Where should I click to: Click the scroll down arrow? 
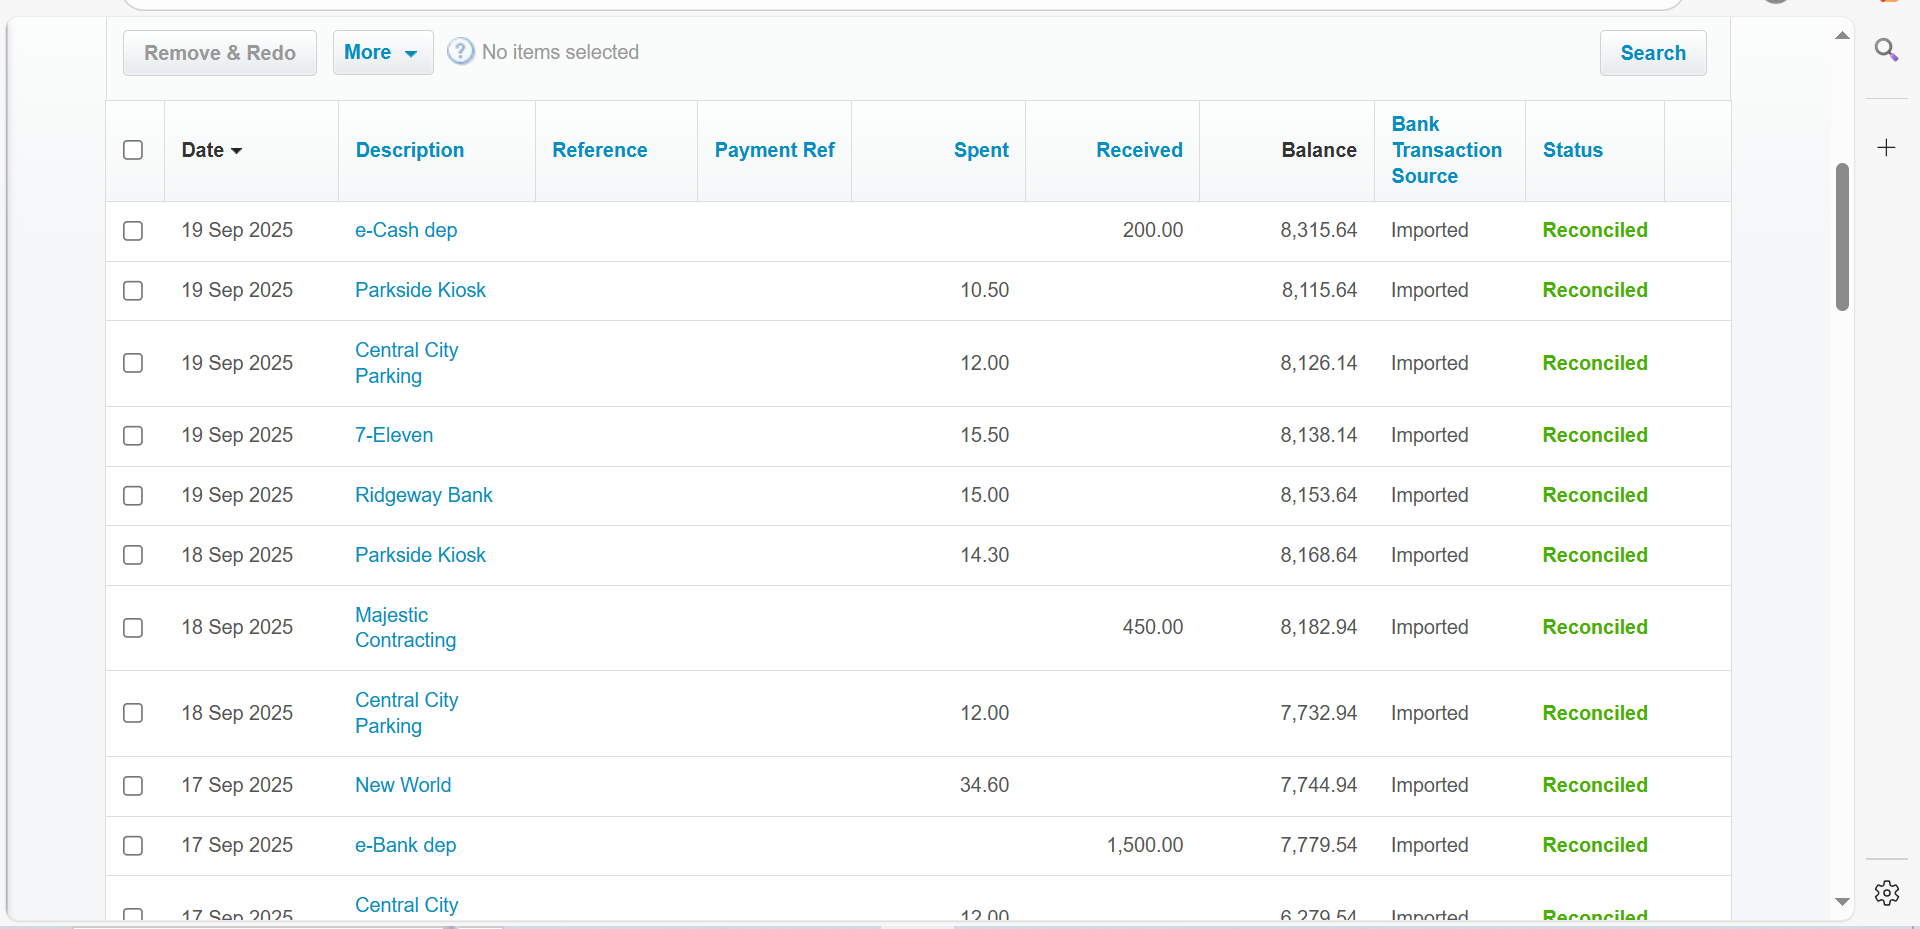1842,902
